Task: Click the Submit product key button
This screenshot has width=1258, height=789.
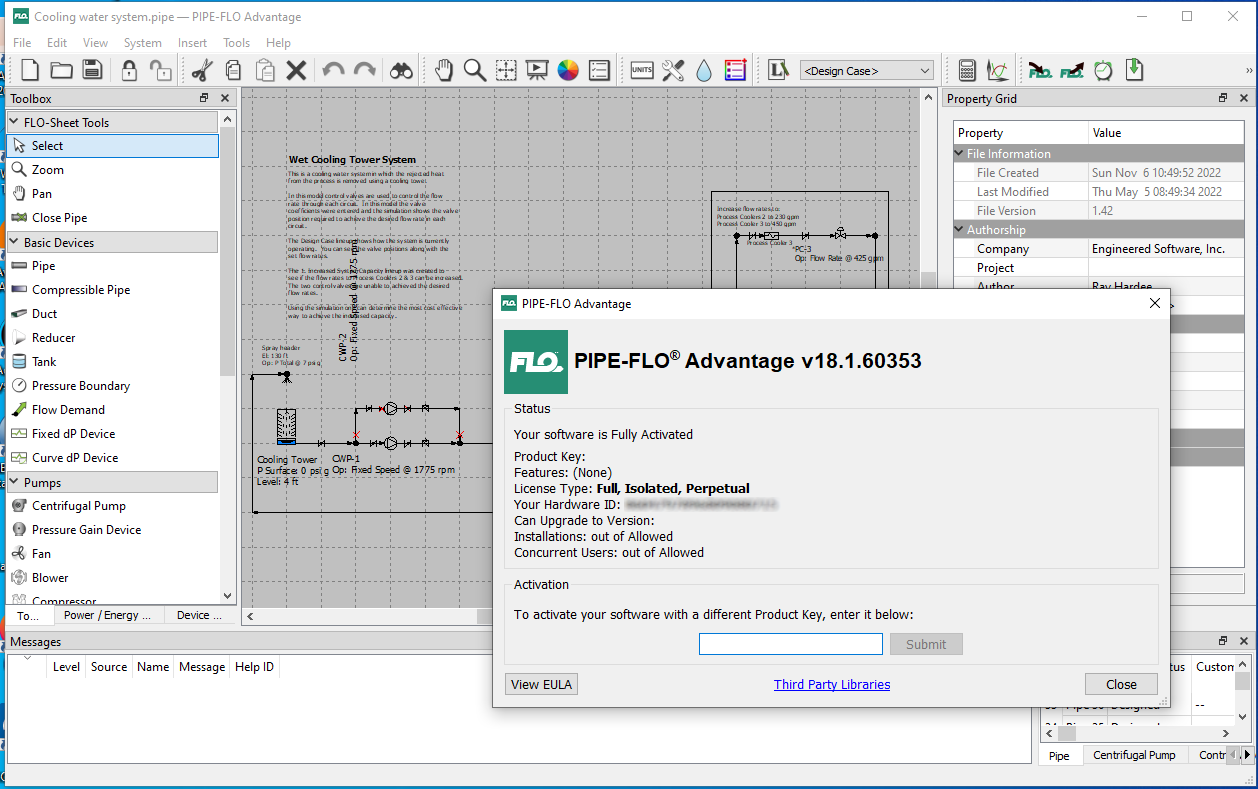Action: coord(926,644)
